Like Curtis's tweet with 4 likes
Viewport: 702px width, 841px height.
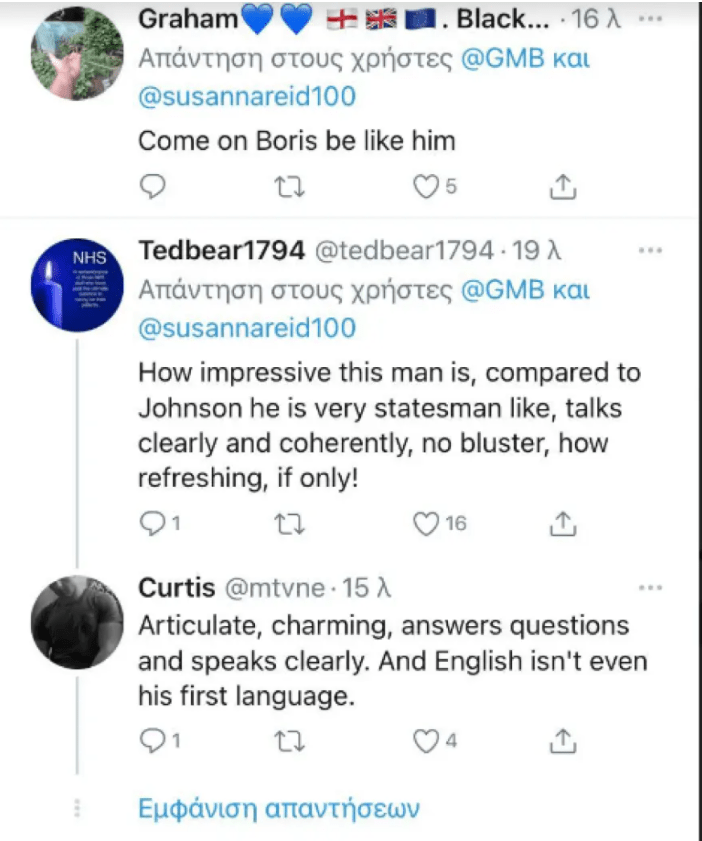(x=427, y=741)
